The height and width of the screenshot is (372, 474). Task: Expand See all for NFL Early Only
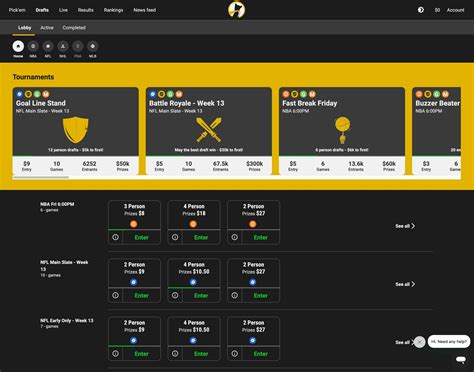point(404,342)
